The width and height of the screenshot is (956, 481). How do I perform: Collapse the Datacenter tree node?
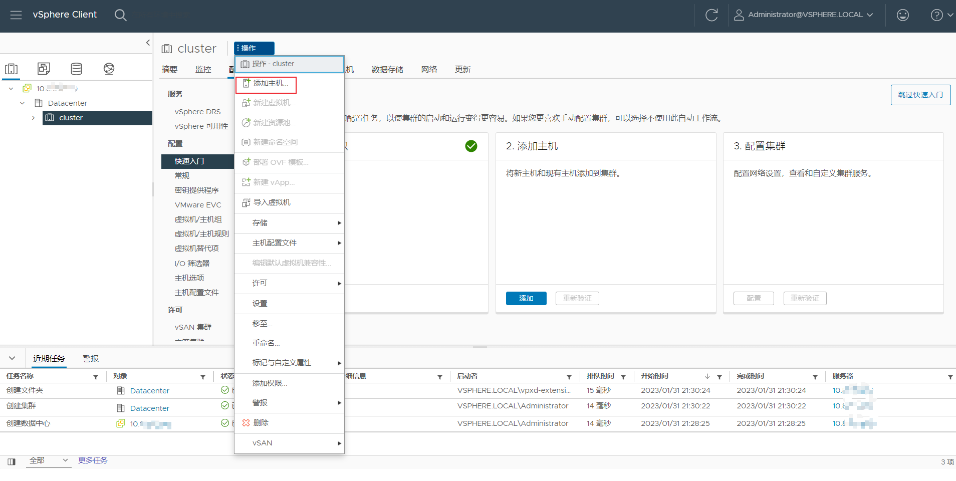pos(22,103)
